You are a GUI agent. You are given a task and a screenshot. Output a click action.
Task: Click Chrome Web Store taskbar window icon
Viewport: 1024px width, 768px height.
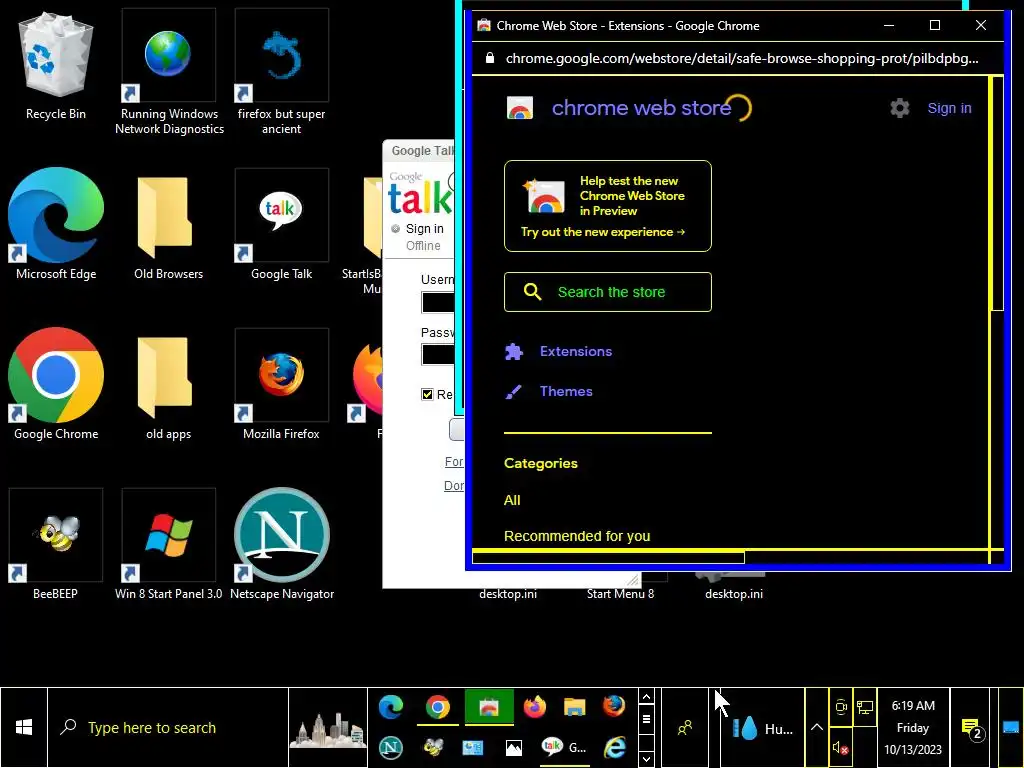(489, 707)
